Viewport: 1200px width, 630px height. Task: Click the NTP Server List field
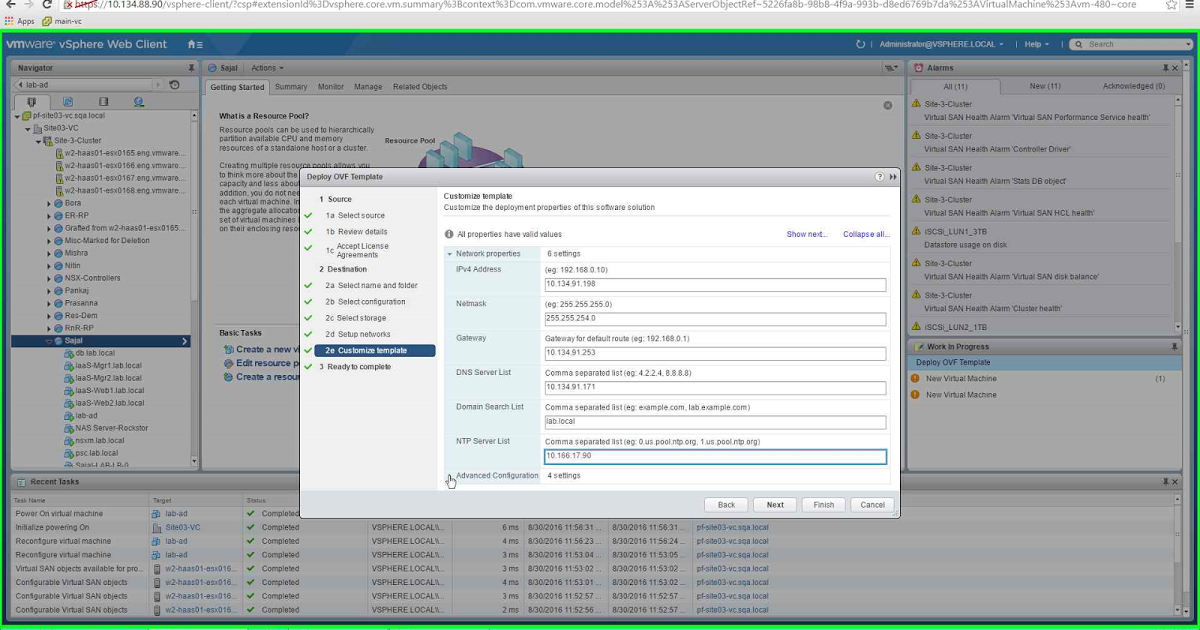(715, 456)
